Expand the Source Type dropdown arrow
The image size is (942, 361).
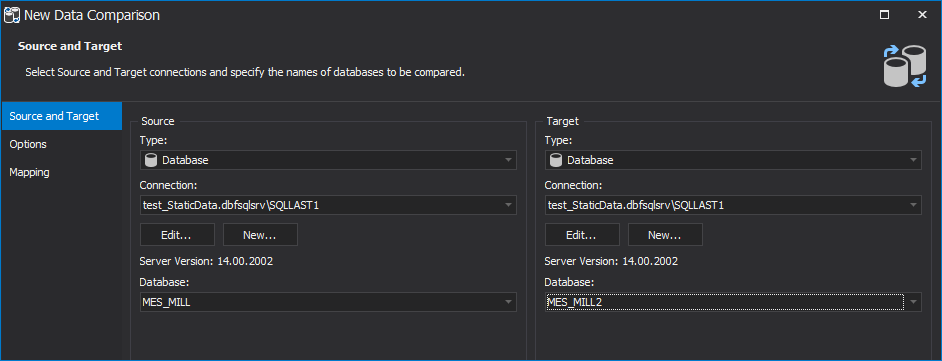tap(508, 160)
